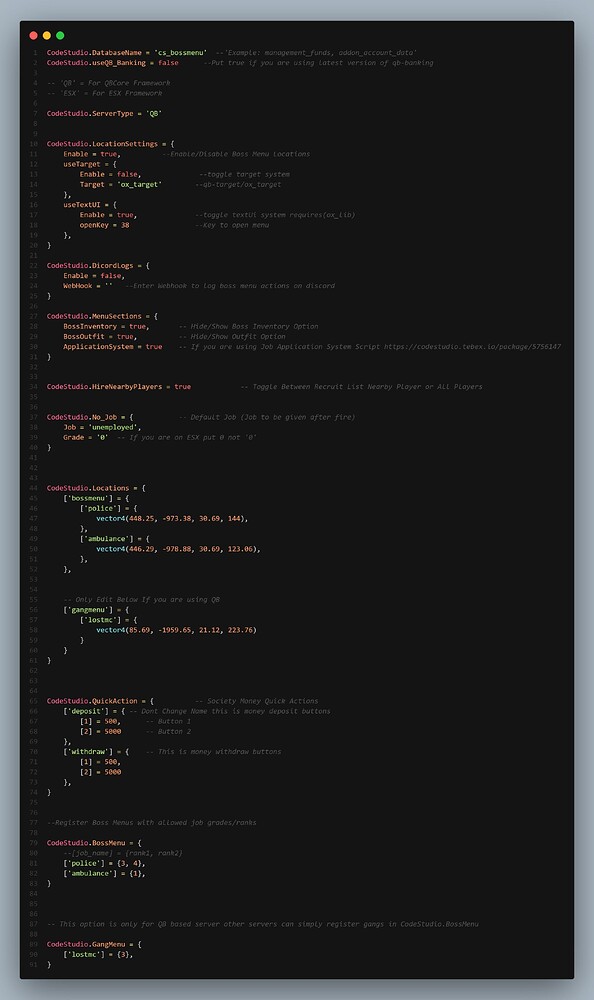Image resolution: width=594 pixels, height=1000 pixels.
Task: Place cursor on 'cs_bossmenu' database name string
Action: tap(181, 53)
